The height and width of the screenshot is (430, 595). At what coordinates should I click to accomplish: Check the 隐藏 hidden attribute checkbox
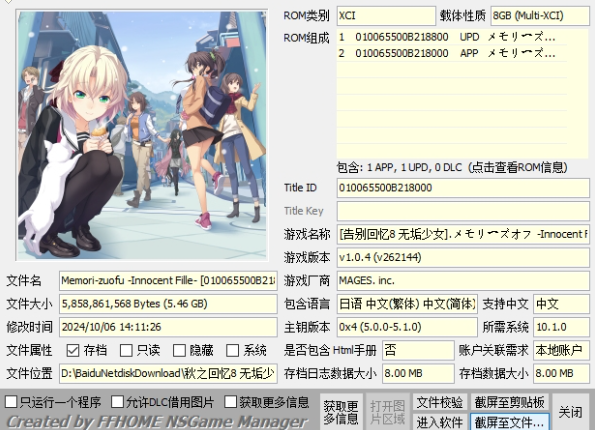(x=179, y=350)
